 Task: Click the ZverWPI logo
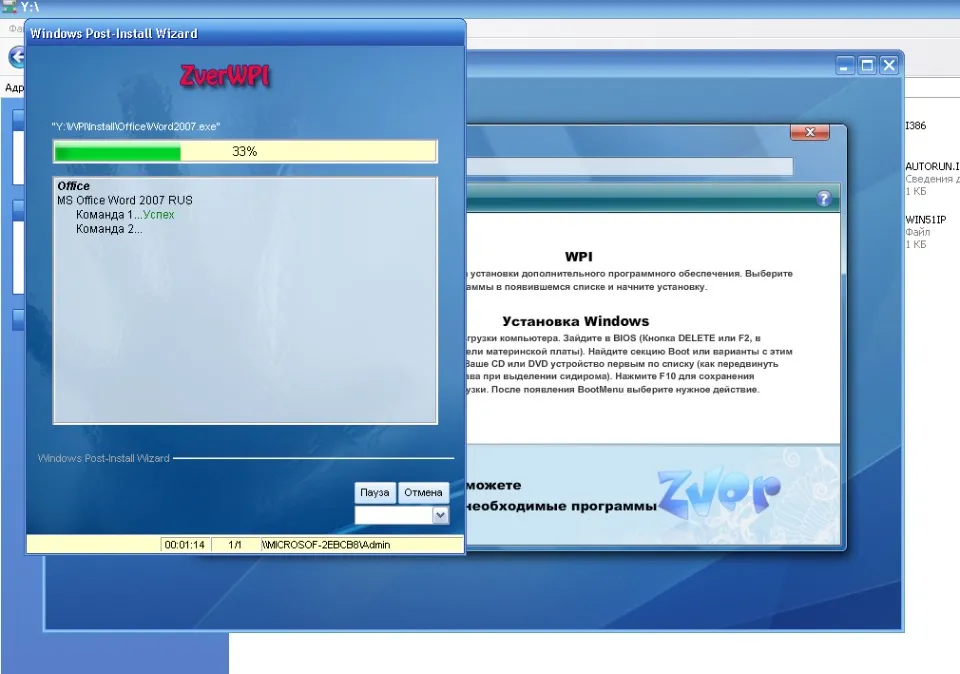tap(225, 77)
